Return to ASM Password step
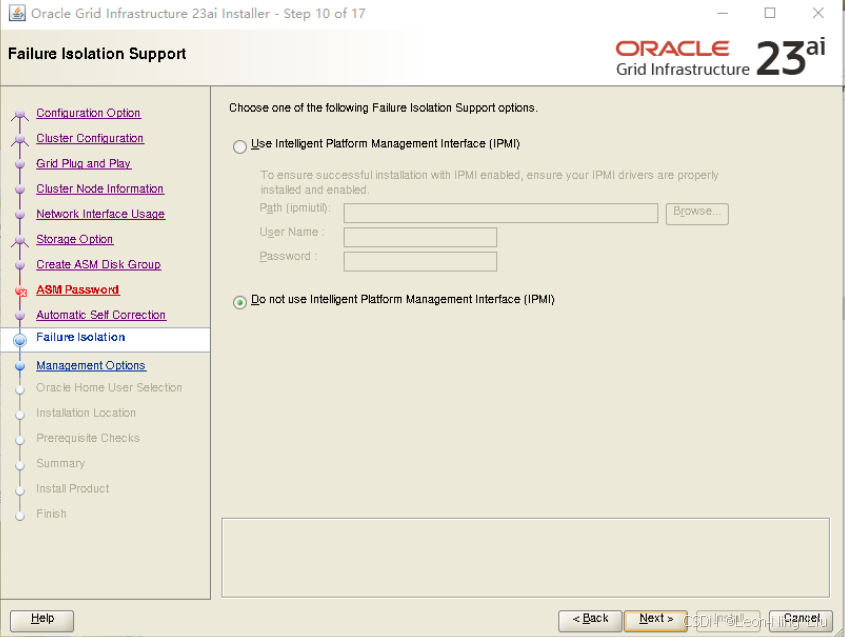Image resolution: width=845 pixels, height=637 pixels. click(78, 290)
